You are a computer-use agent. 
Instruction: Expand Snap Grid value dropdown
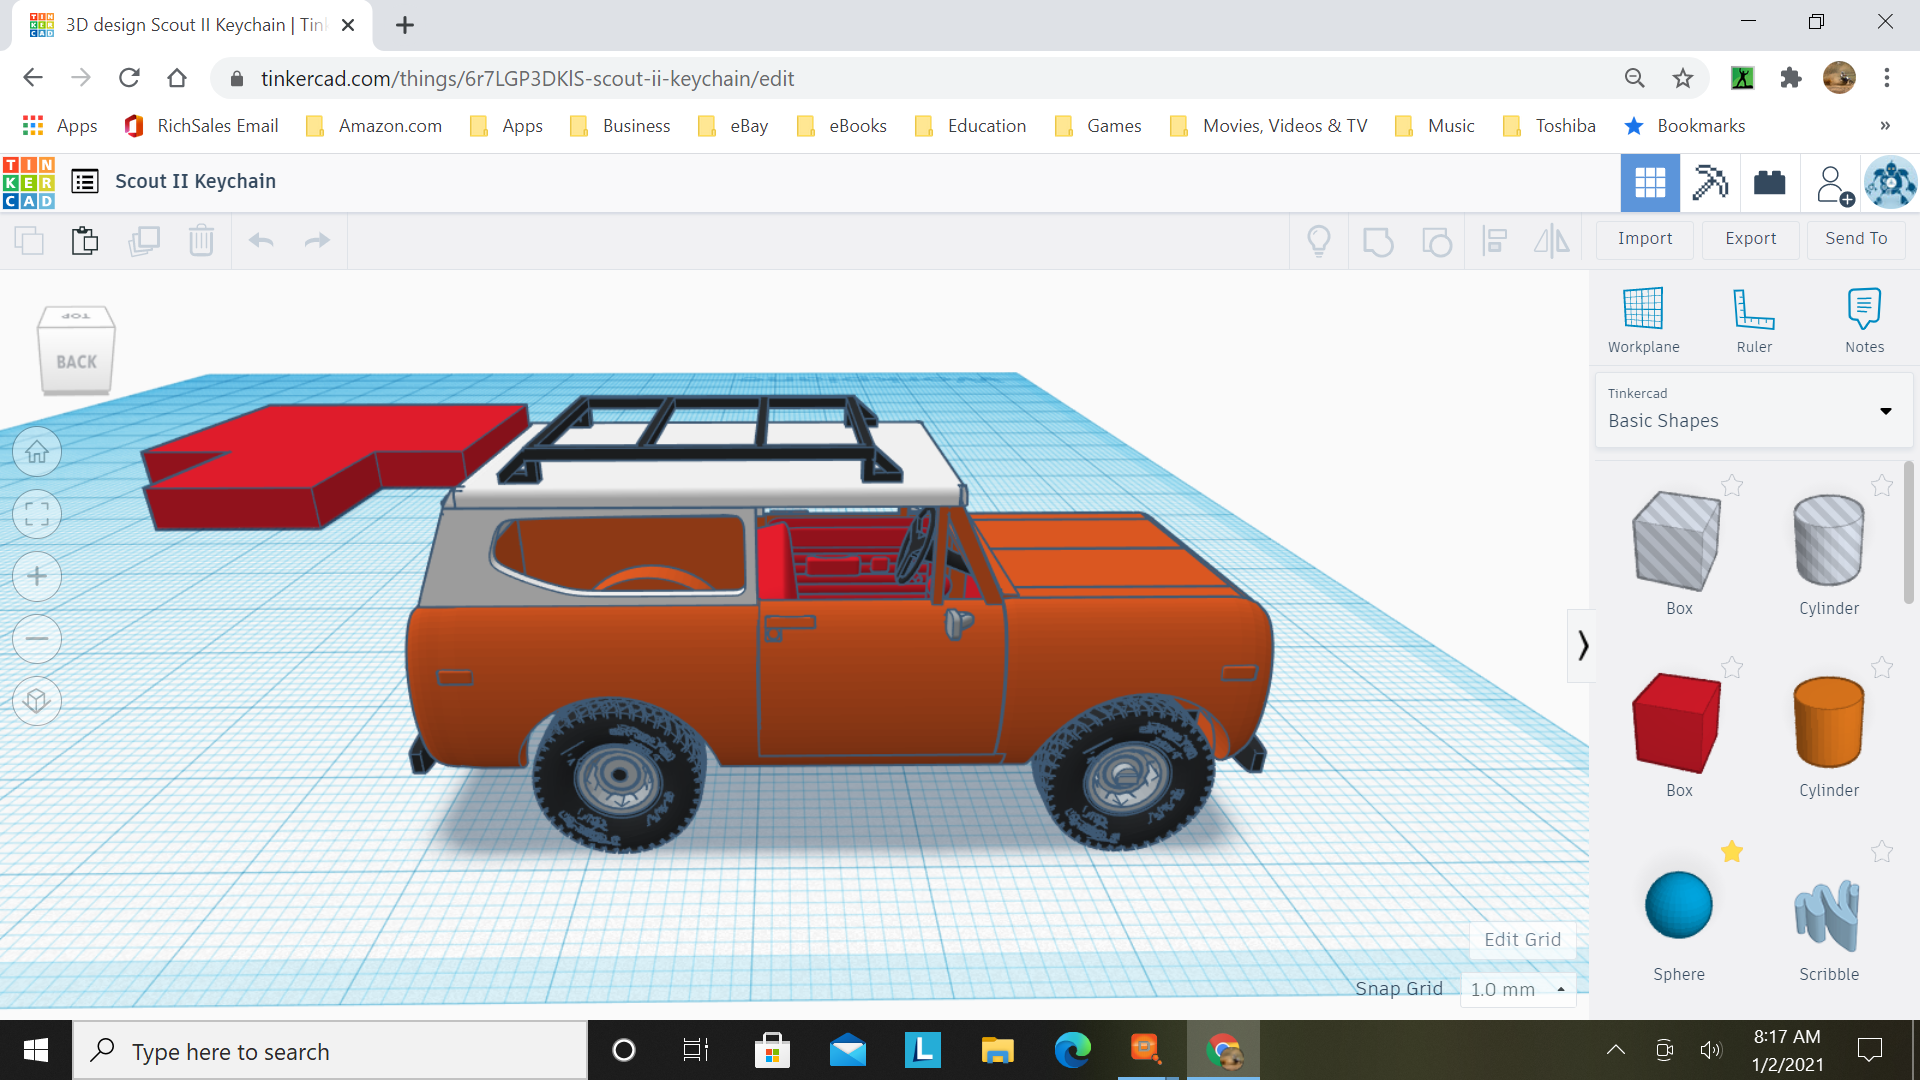pos(1560,989)
